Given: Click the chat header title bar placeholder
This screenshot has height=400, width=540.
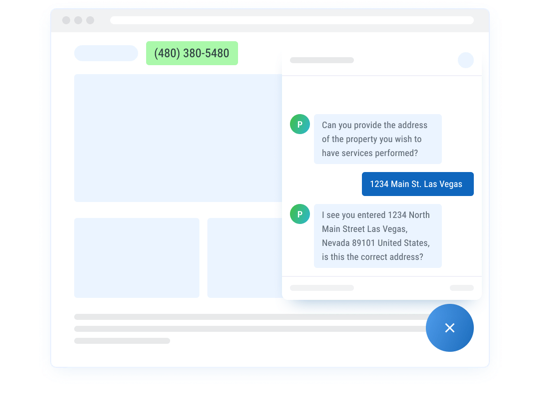Looking at the screenshot, I should coord(322,60).
